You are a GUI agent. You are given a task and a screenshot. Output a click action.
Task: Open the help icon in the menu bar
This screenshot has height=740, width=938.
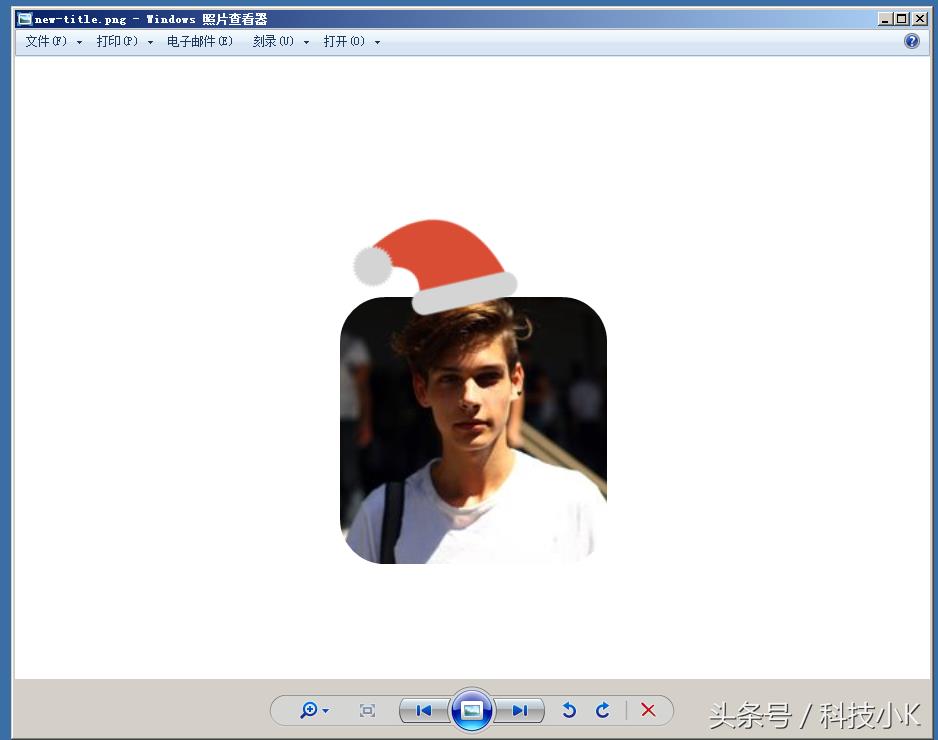point(911,41)
